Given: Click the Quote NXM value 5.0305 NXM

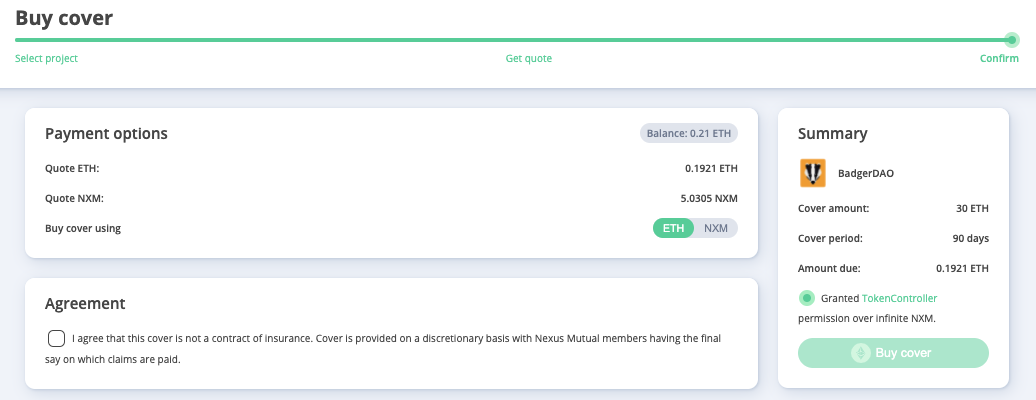Looking at the screenshot, I should (x=709, y=198).
